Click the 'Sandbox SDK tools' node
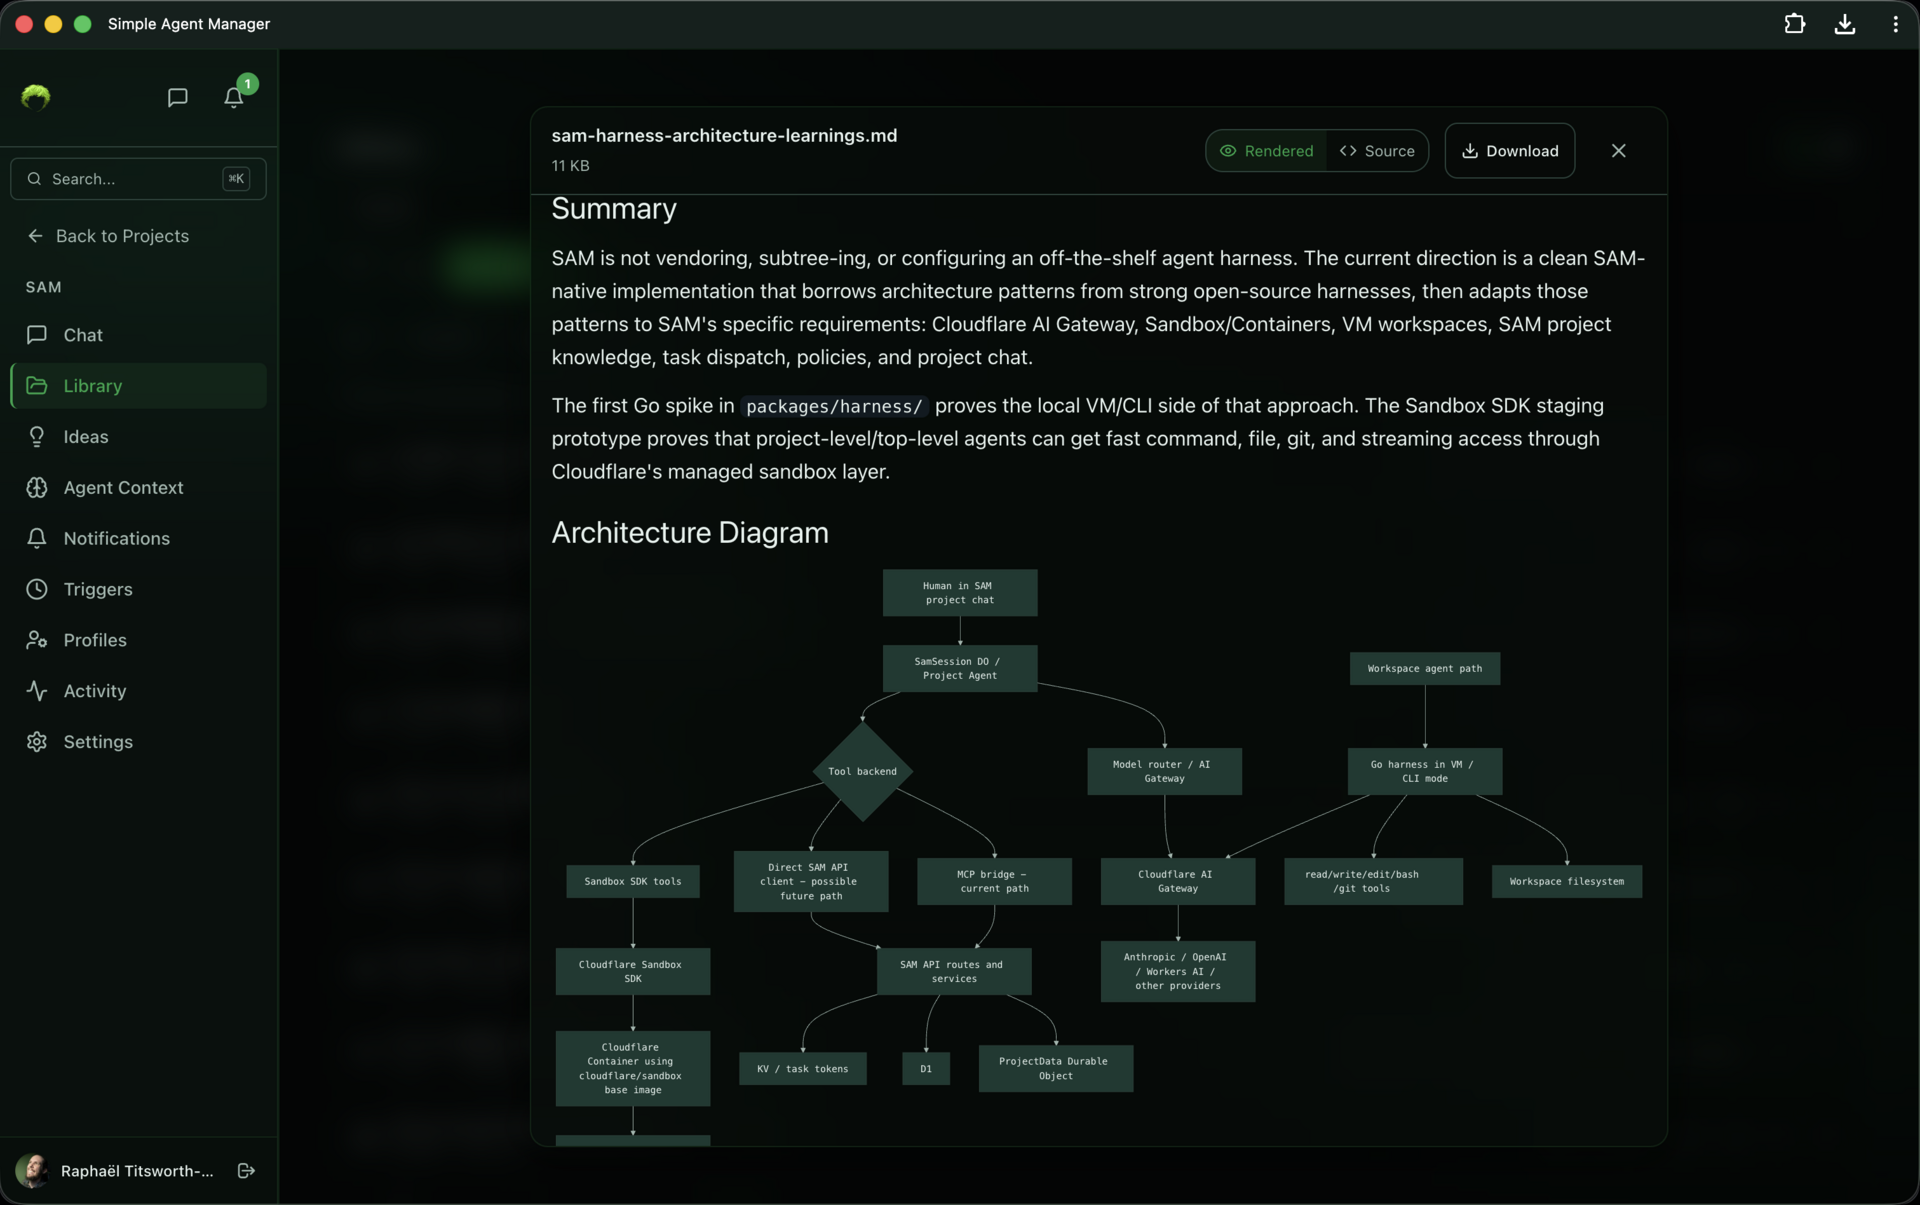 click(x=632, y=882)
